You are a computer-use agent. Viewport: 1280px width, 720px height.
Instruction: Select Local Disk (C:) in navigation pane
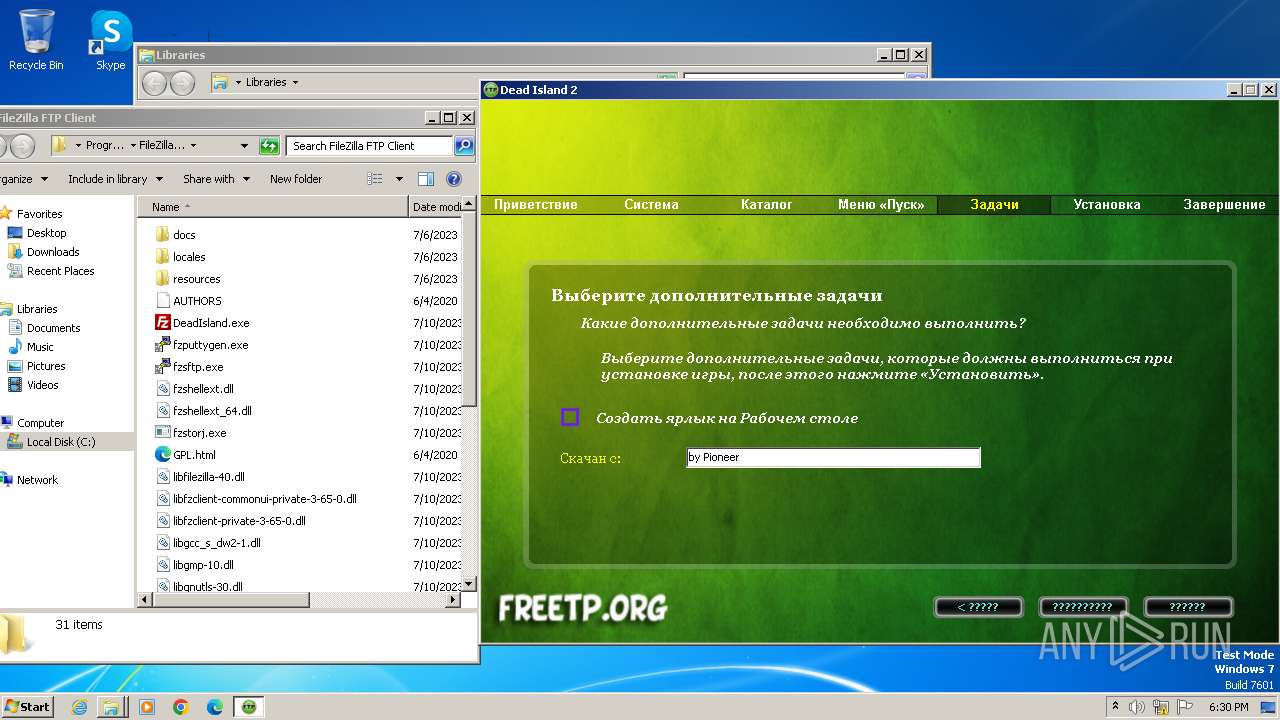tap(61, 442)
